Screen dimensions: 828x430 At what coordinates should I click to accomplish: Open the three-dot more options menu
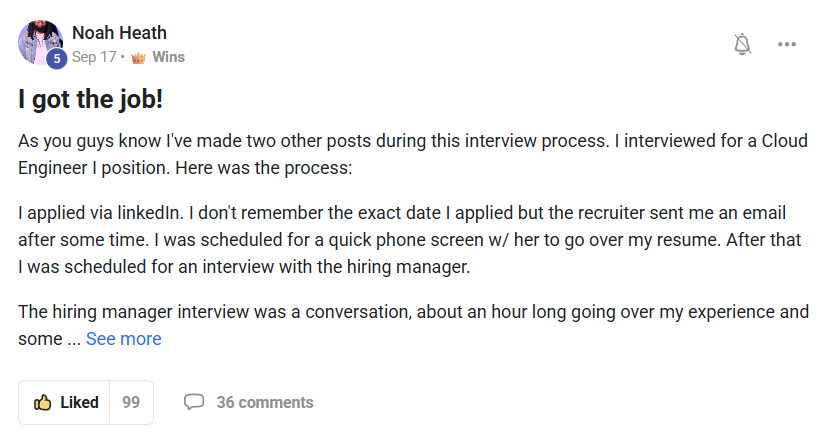coord(787,44)
